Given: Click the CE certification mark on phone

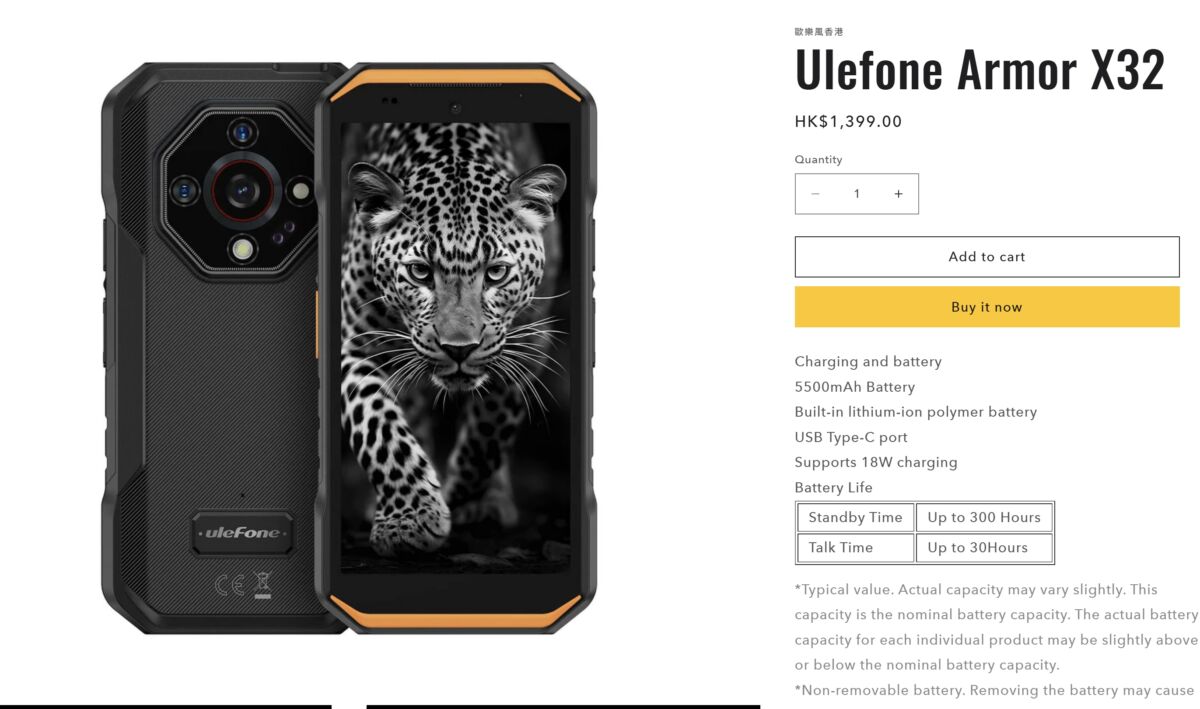Looking at the screenshot, I should pos(229,583).
